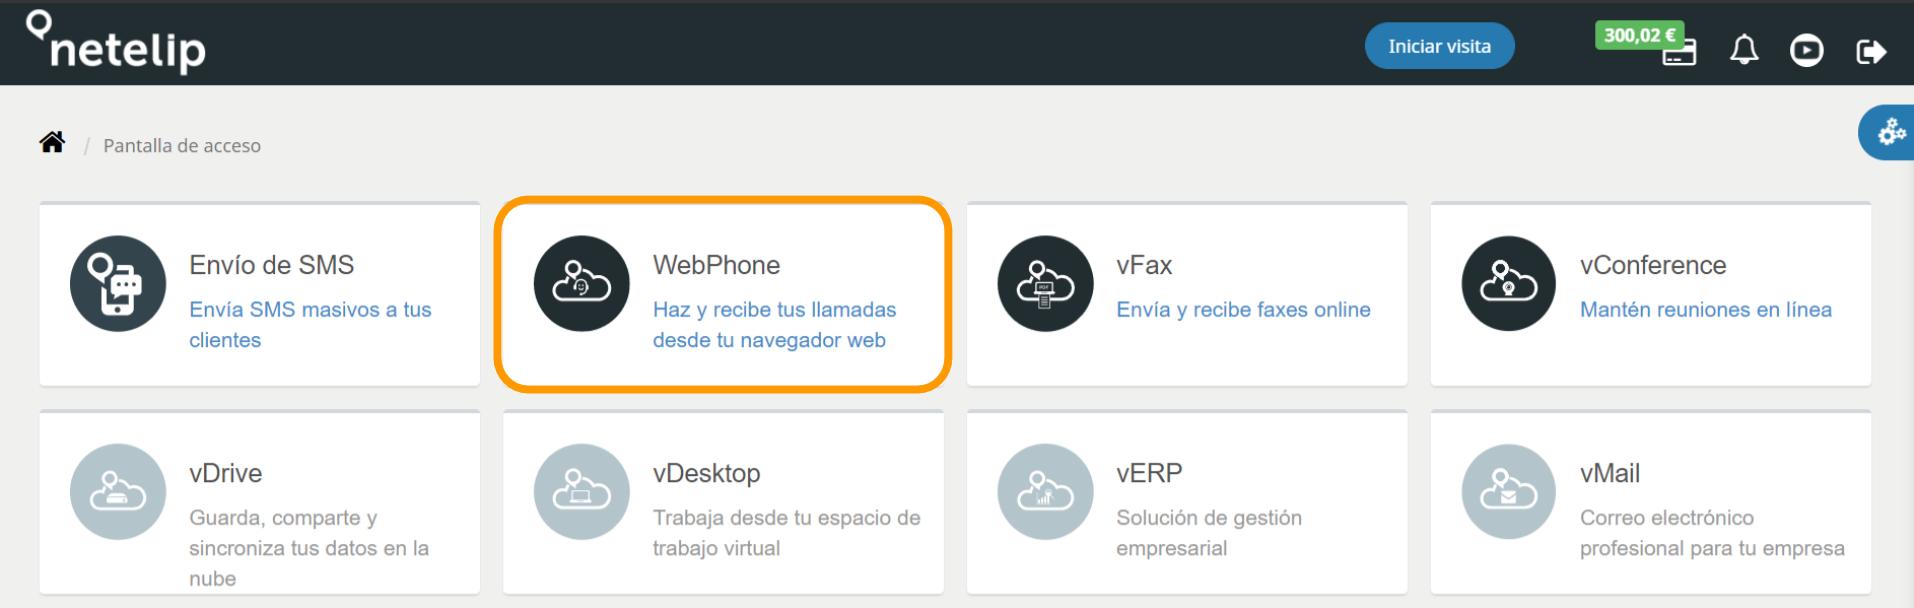Click the vMail cloud icon
Image resolution: width=1914 pixels, height=608 pixels.
[1509, 492]
